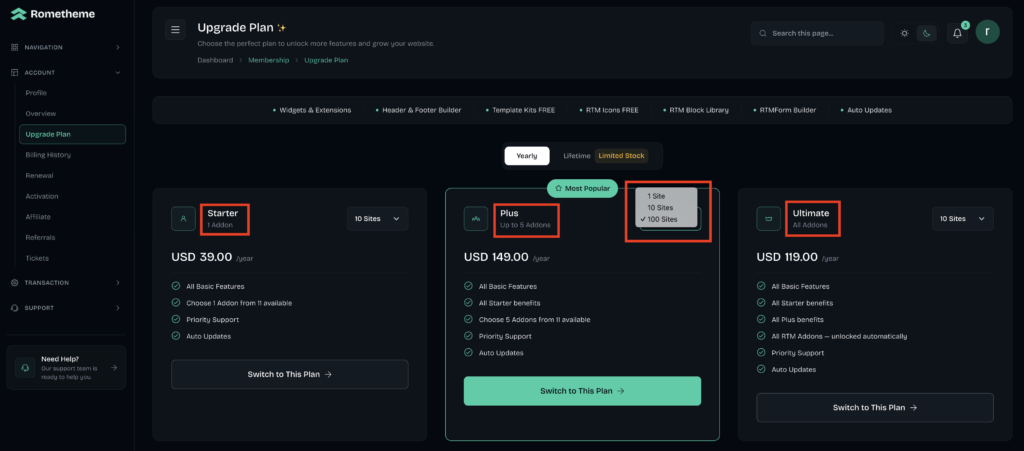
Task: Click the Account layout icon in sidebar
Action: [14, 72]
